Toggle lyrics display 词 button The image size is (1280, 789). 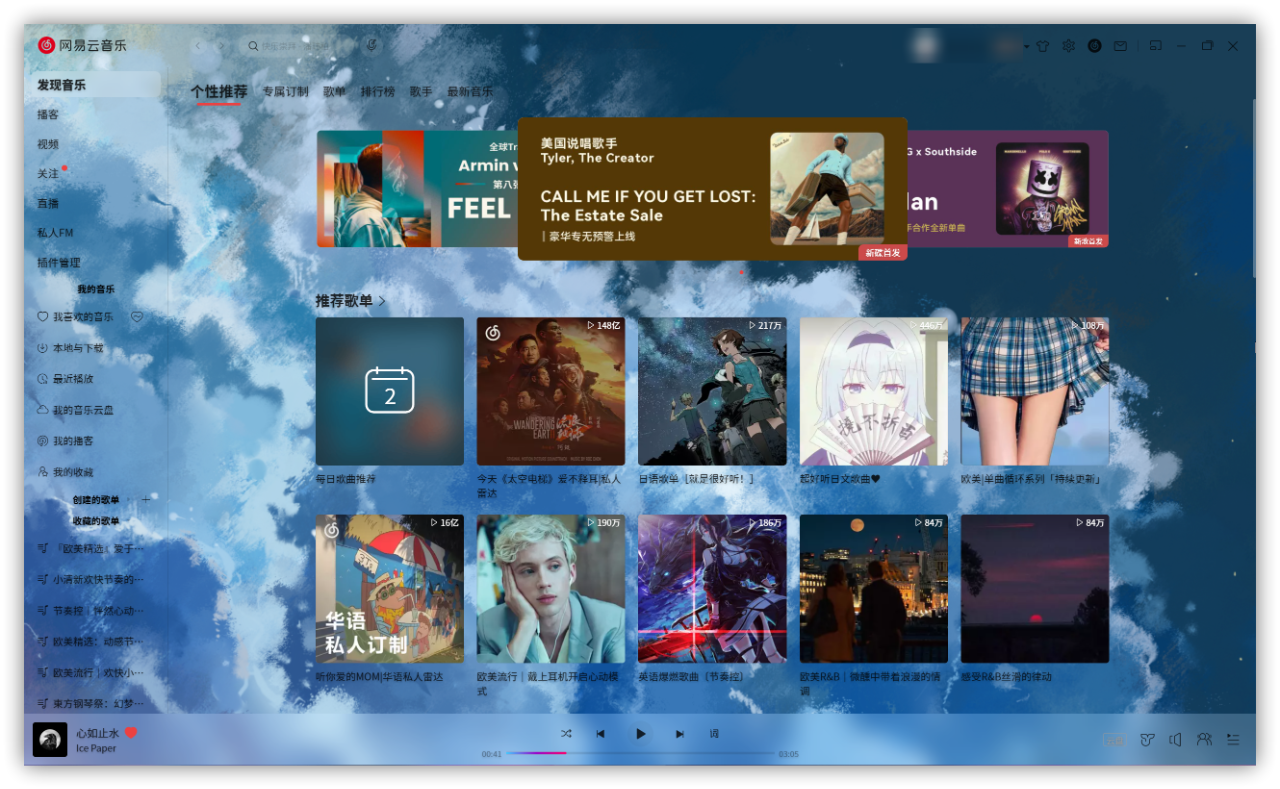point(714,733)
